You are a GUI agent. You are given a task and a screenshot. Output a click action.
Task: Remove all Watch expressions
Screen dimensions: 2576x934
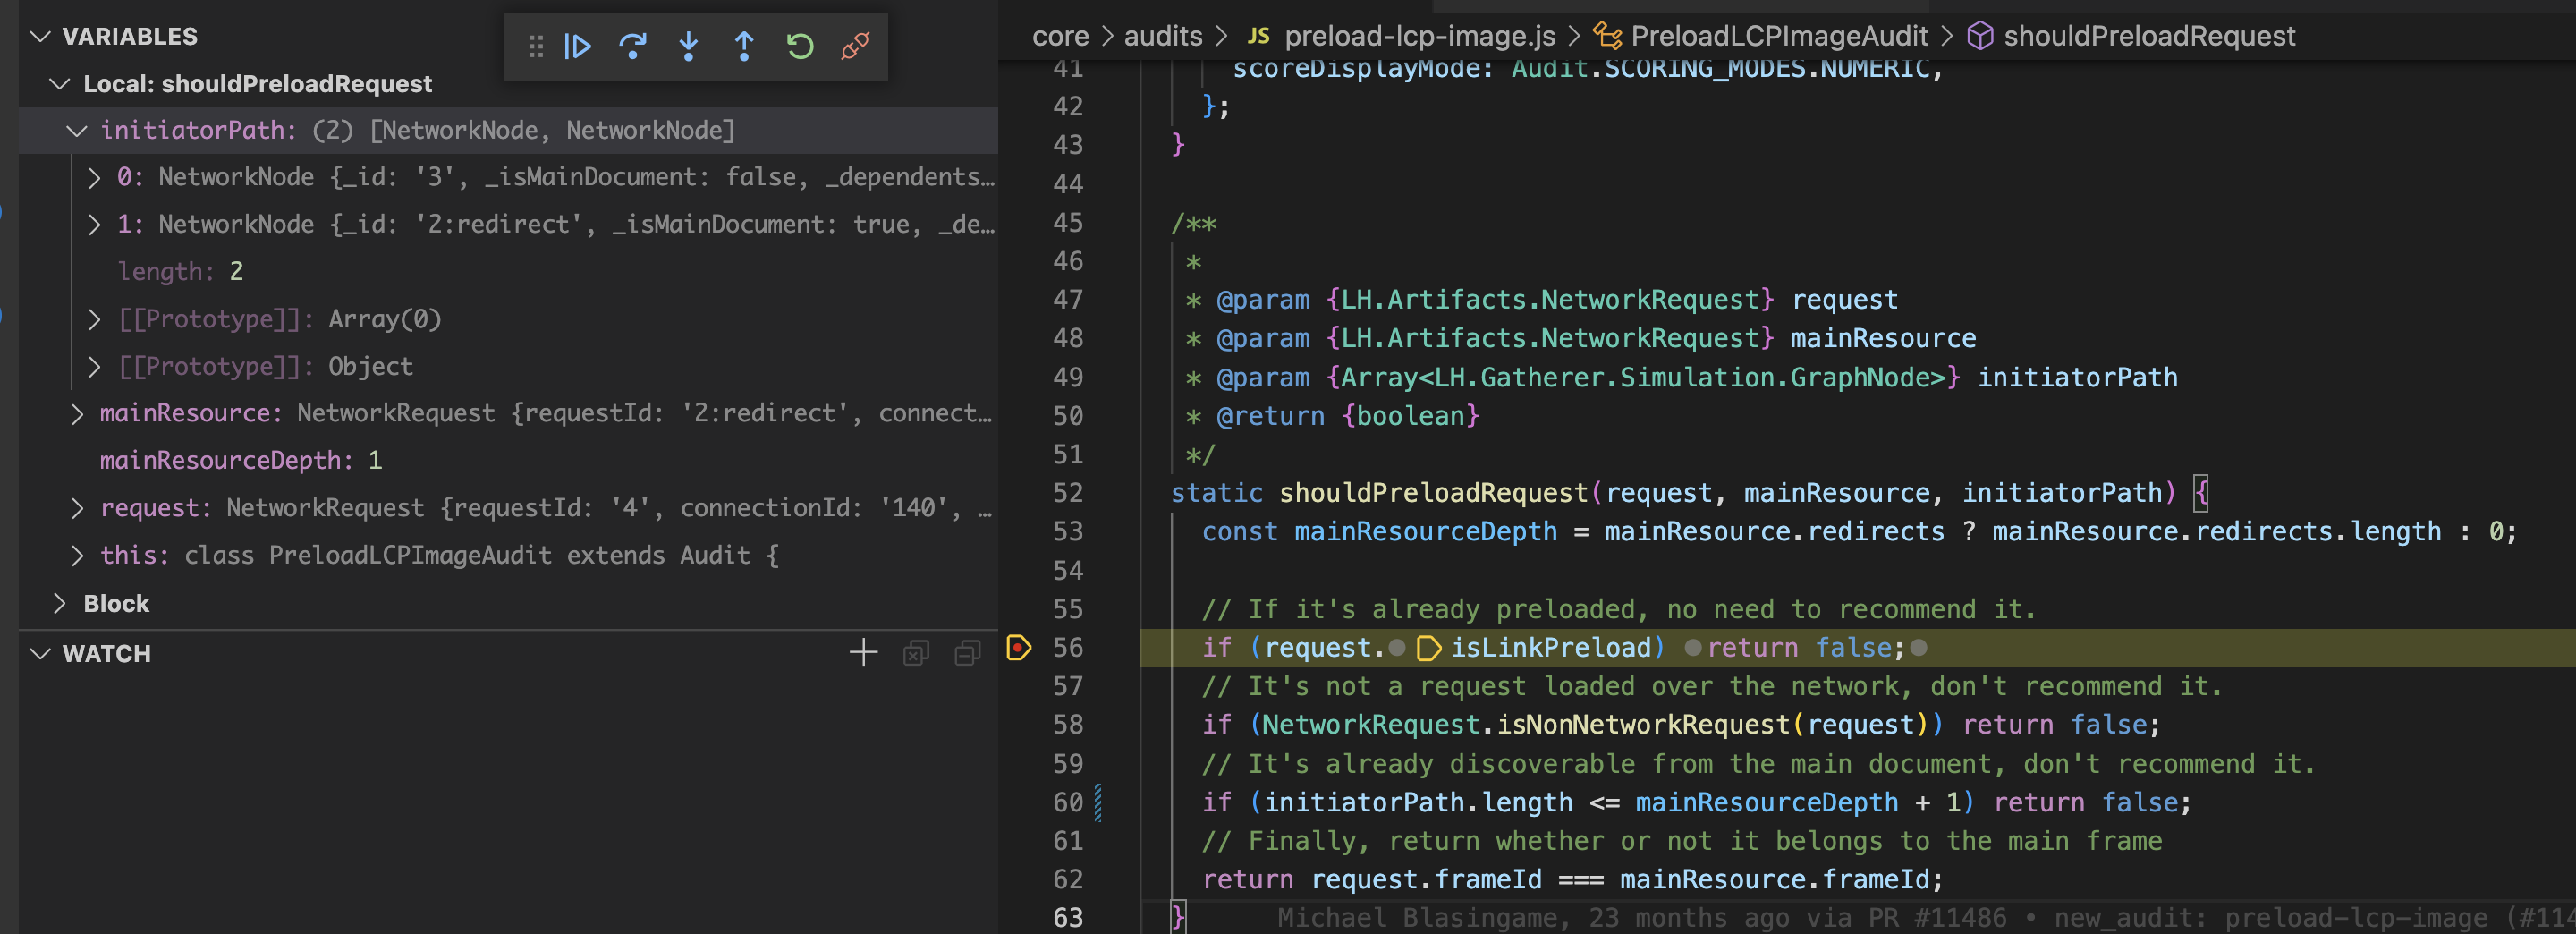[916, 653]
